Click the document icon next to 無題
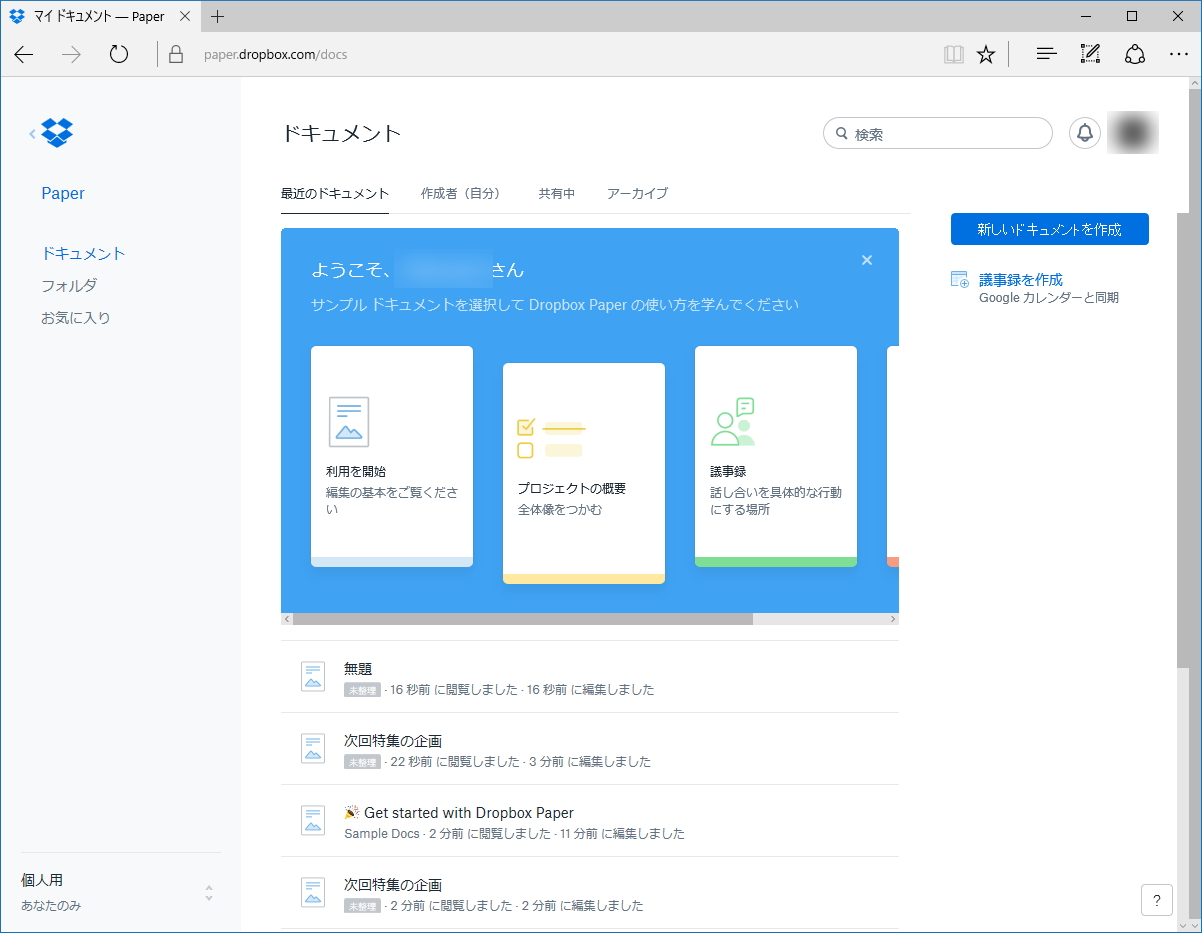The image size is (1202, 933). (312, 676)
